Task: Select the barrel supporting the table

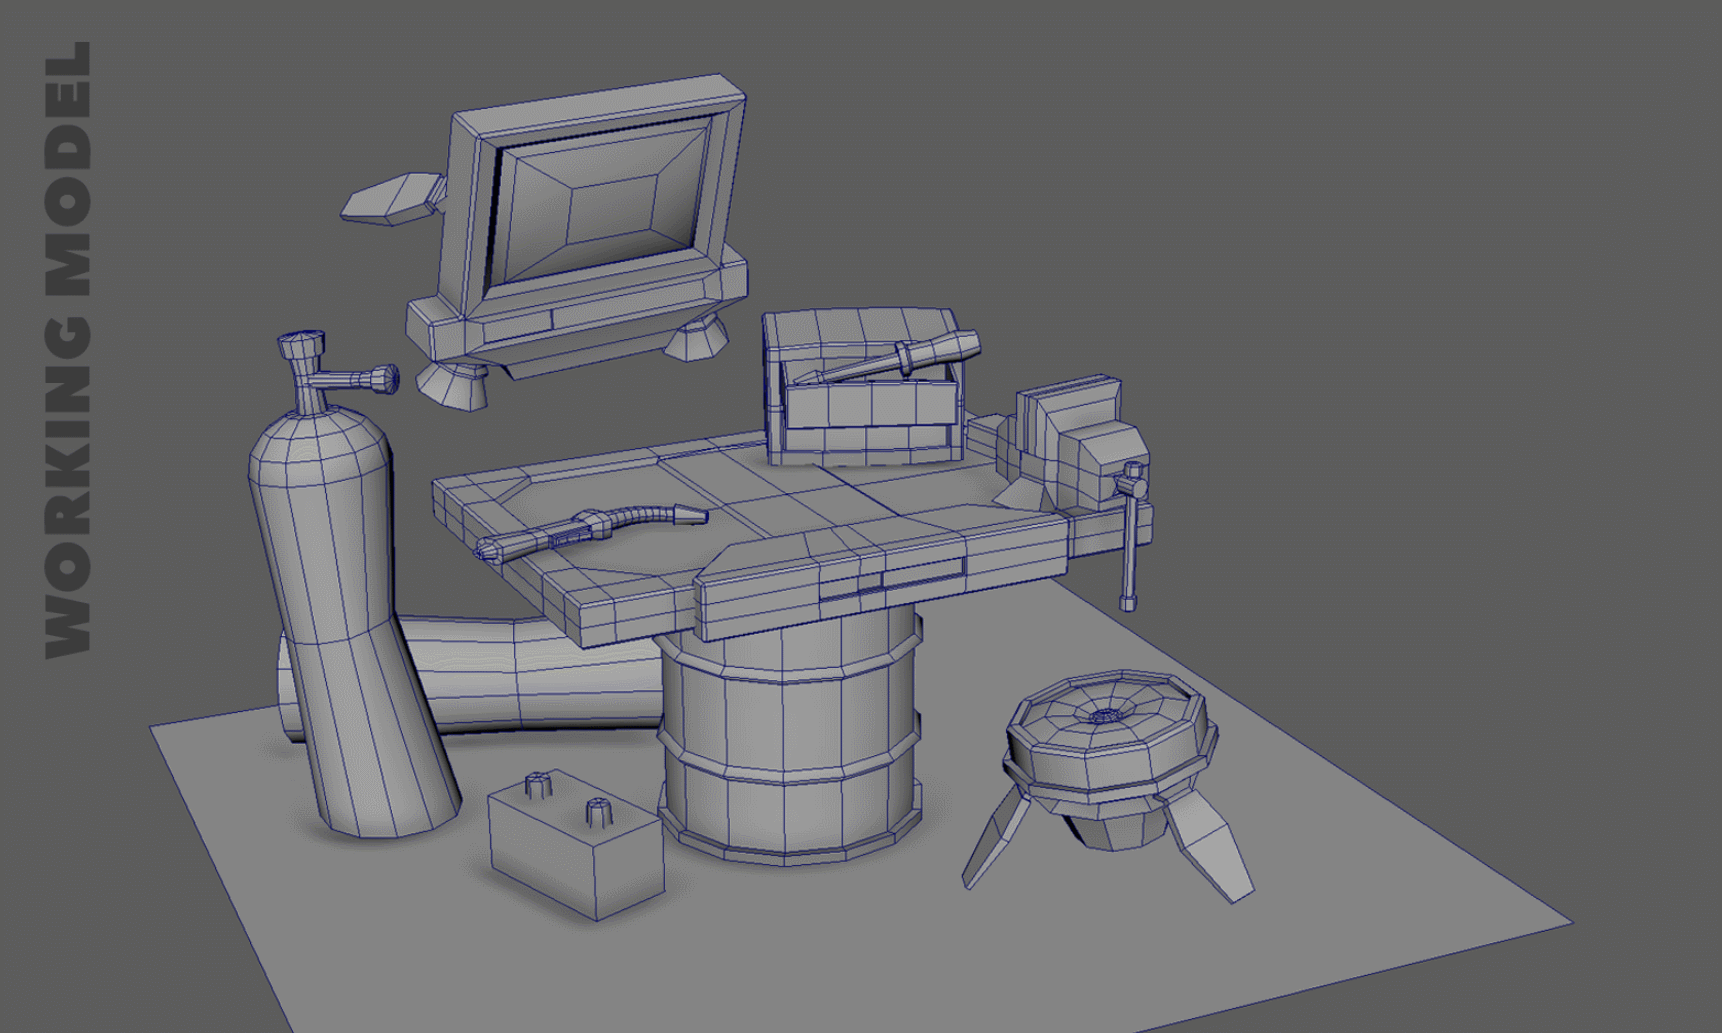Action: point(790,740)
